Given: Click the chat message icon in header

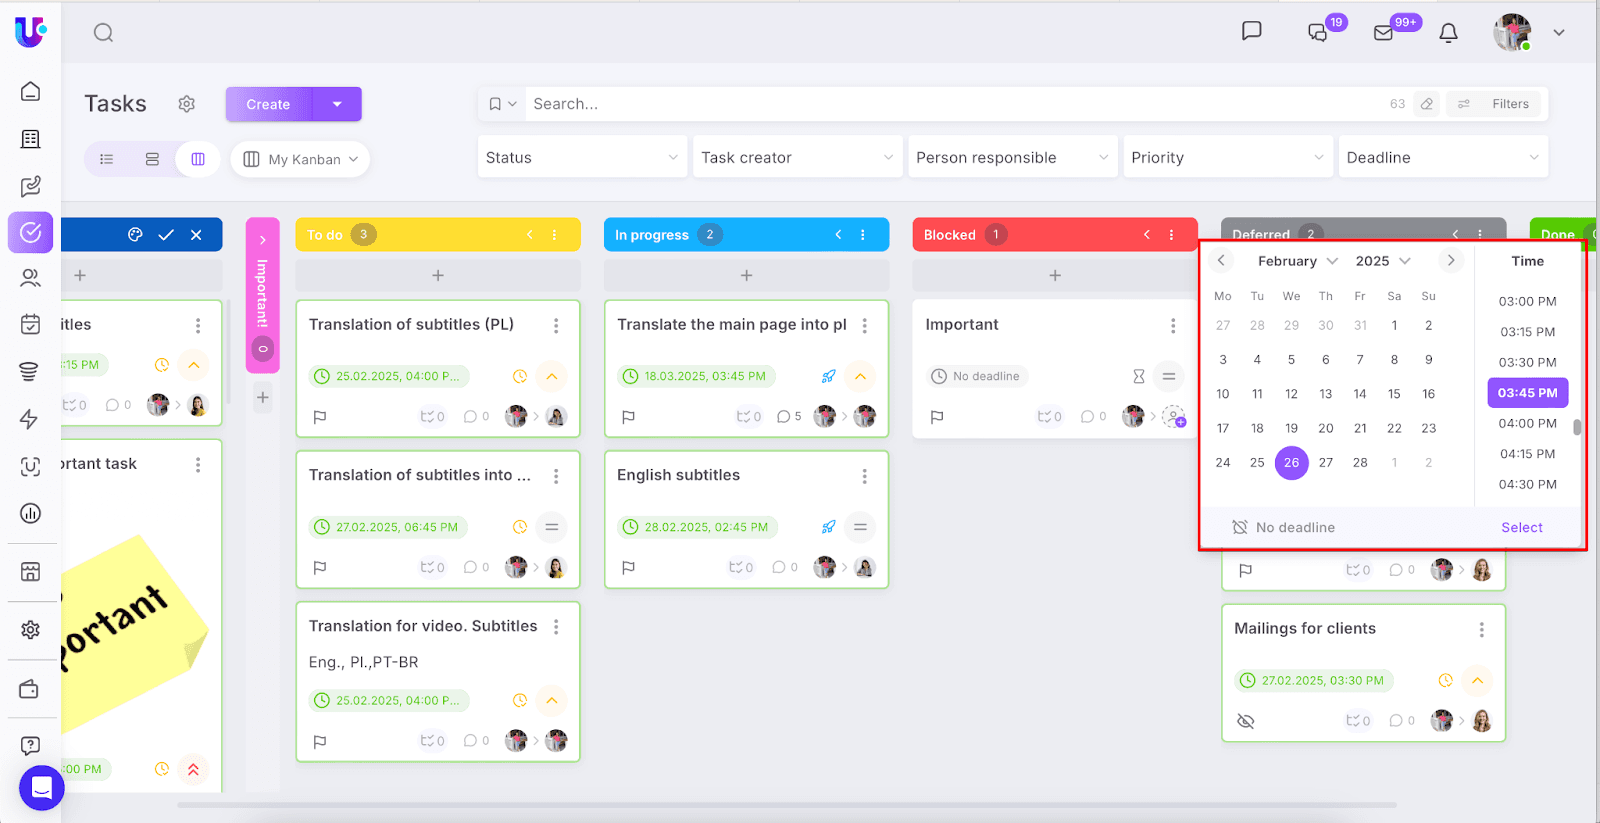Looking at the screenshot, I should point(1251,32).
